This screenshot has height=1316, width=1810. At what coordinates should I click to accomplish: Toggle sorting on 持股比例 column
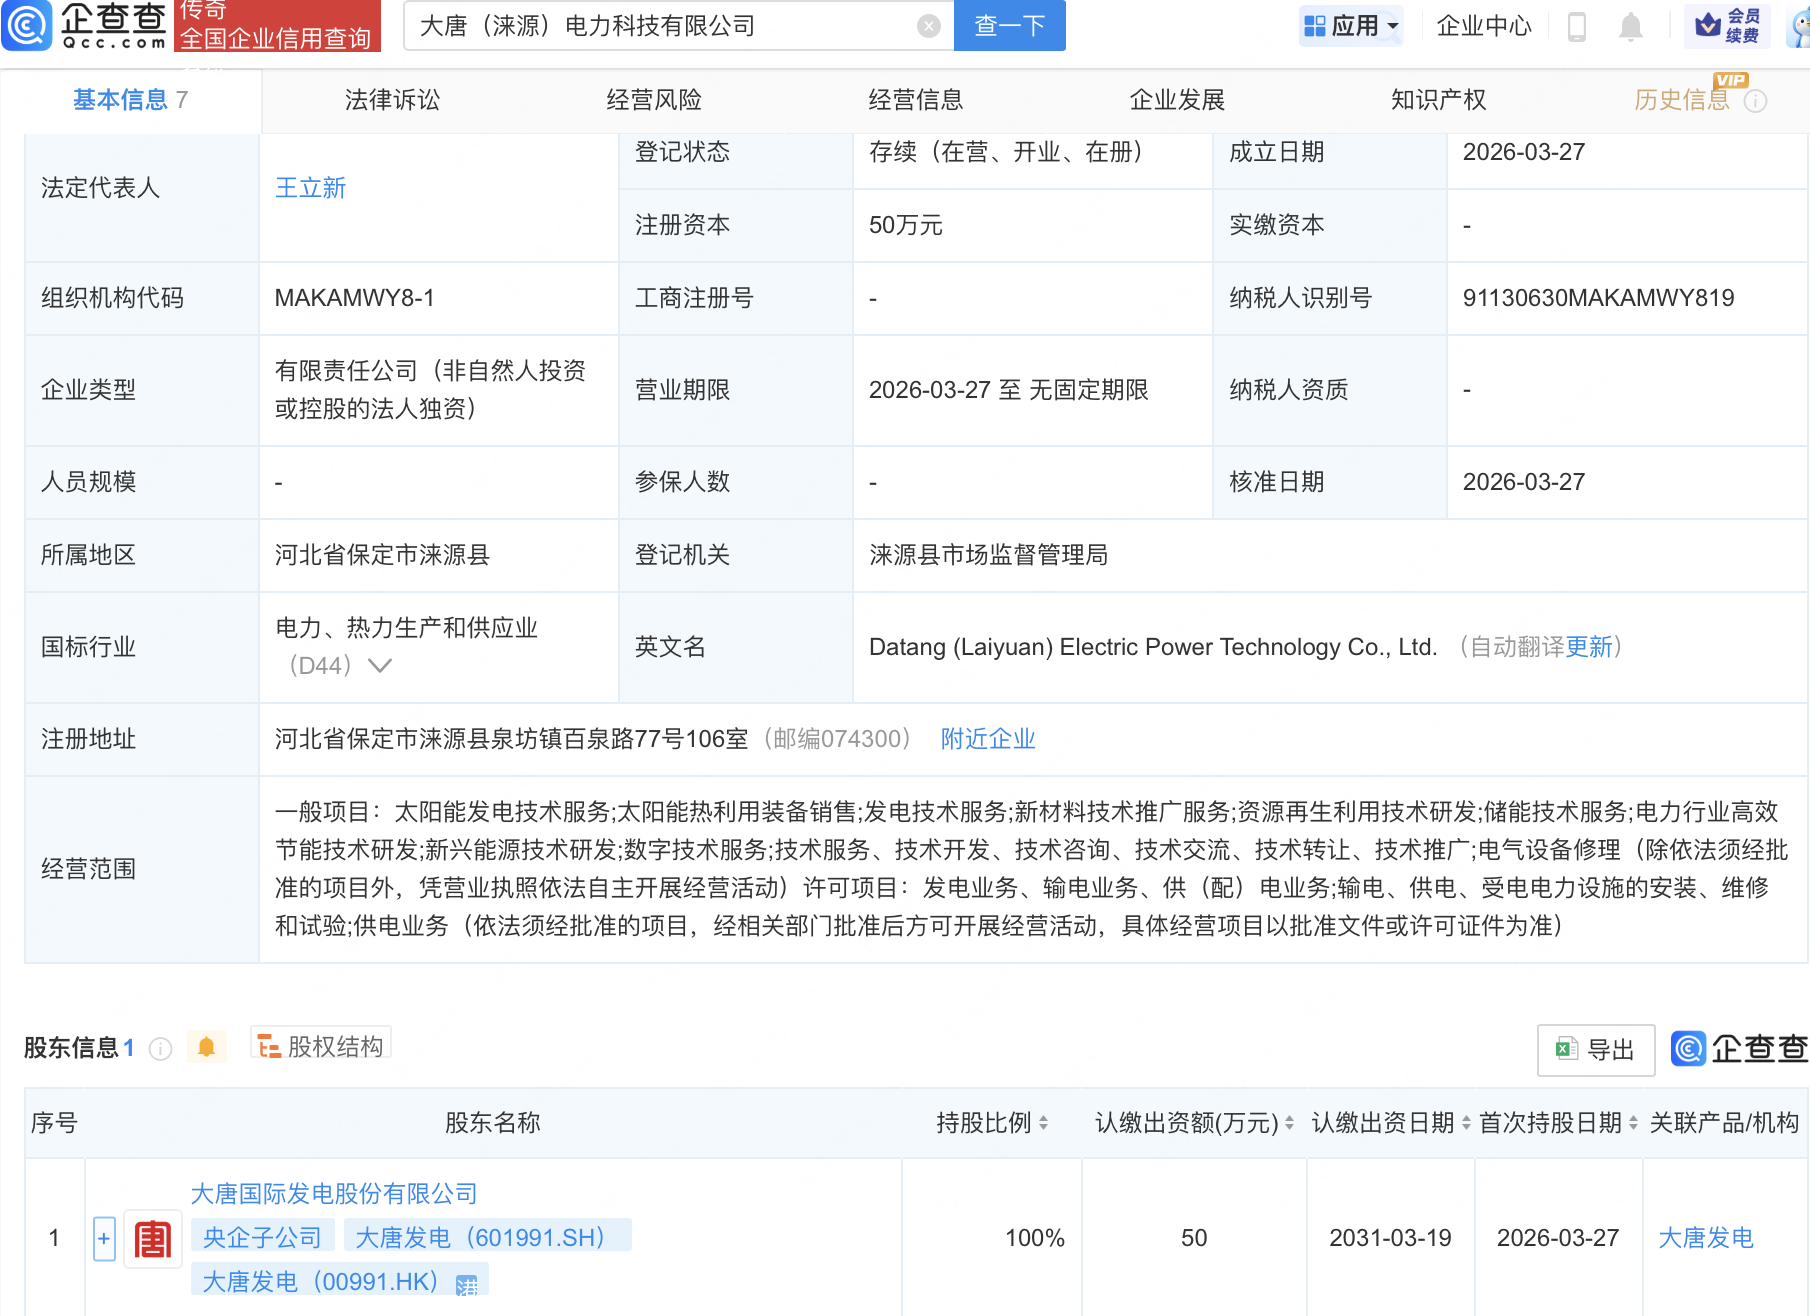coord(1043,1122)
